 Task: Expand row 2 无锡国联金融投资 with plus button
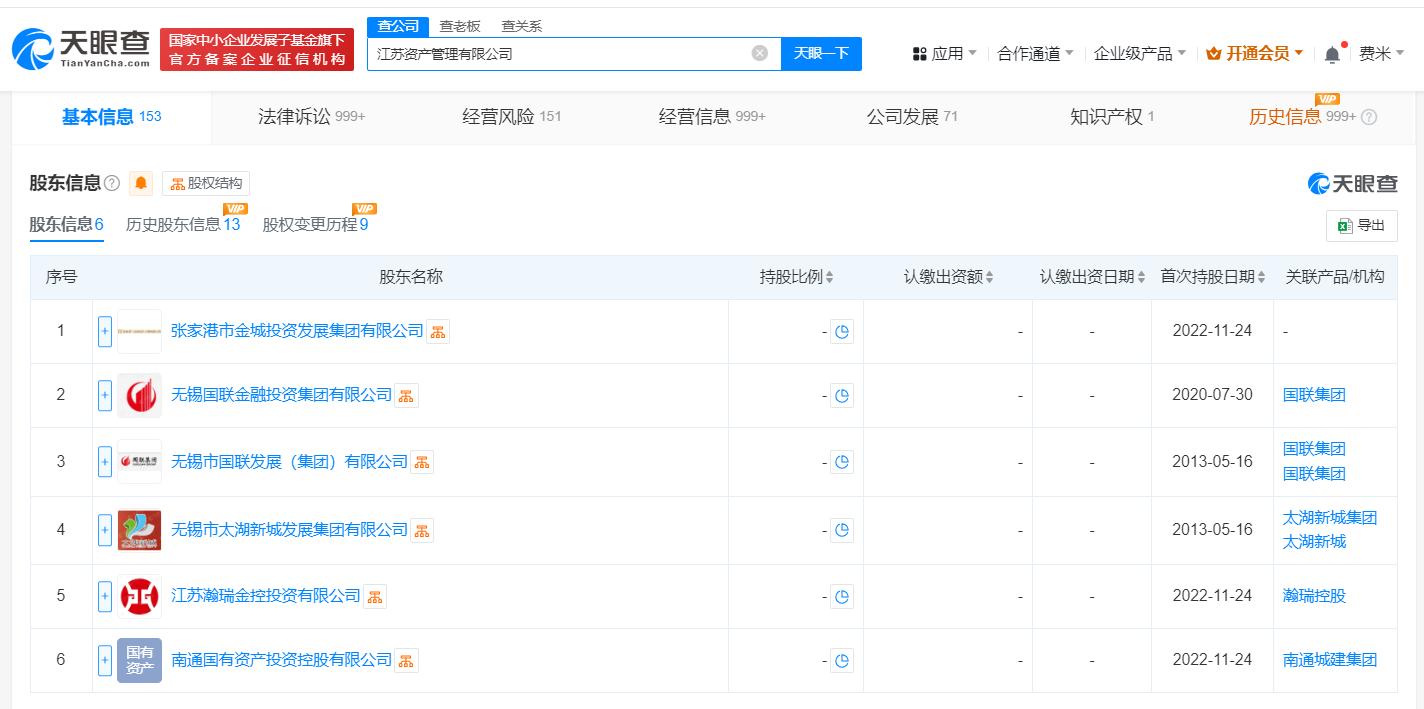[x=105, y=395]
